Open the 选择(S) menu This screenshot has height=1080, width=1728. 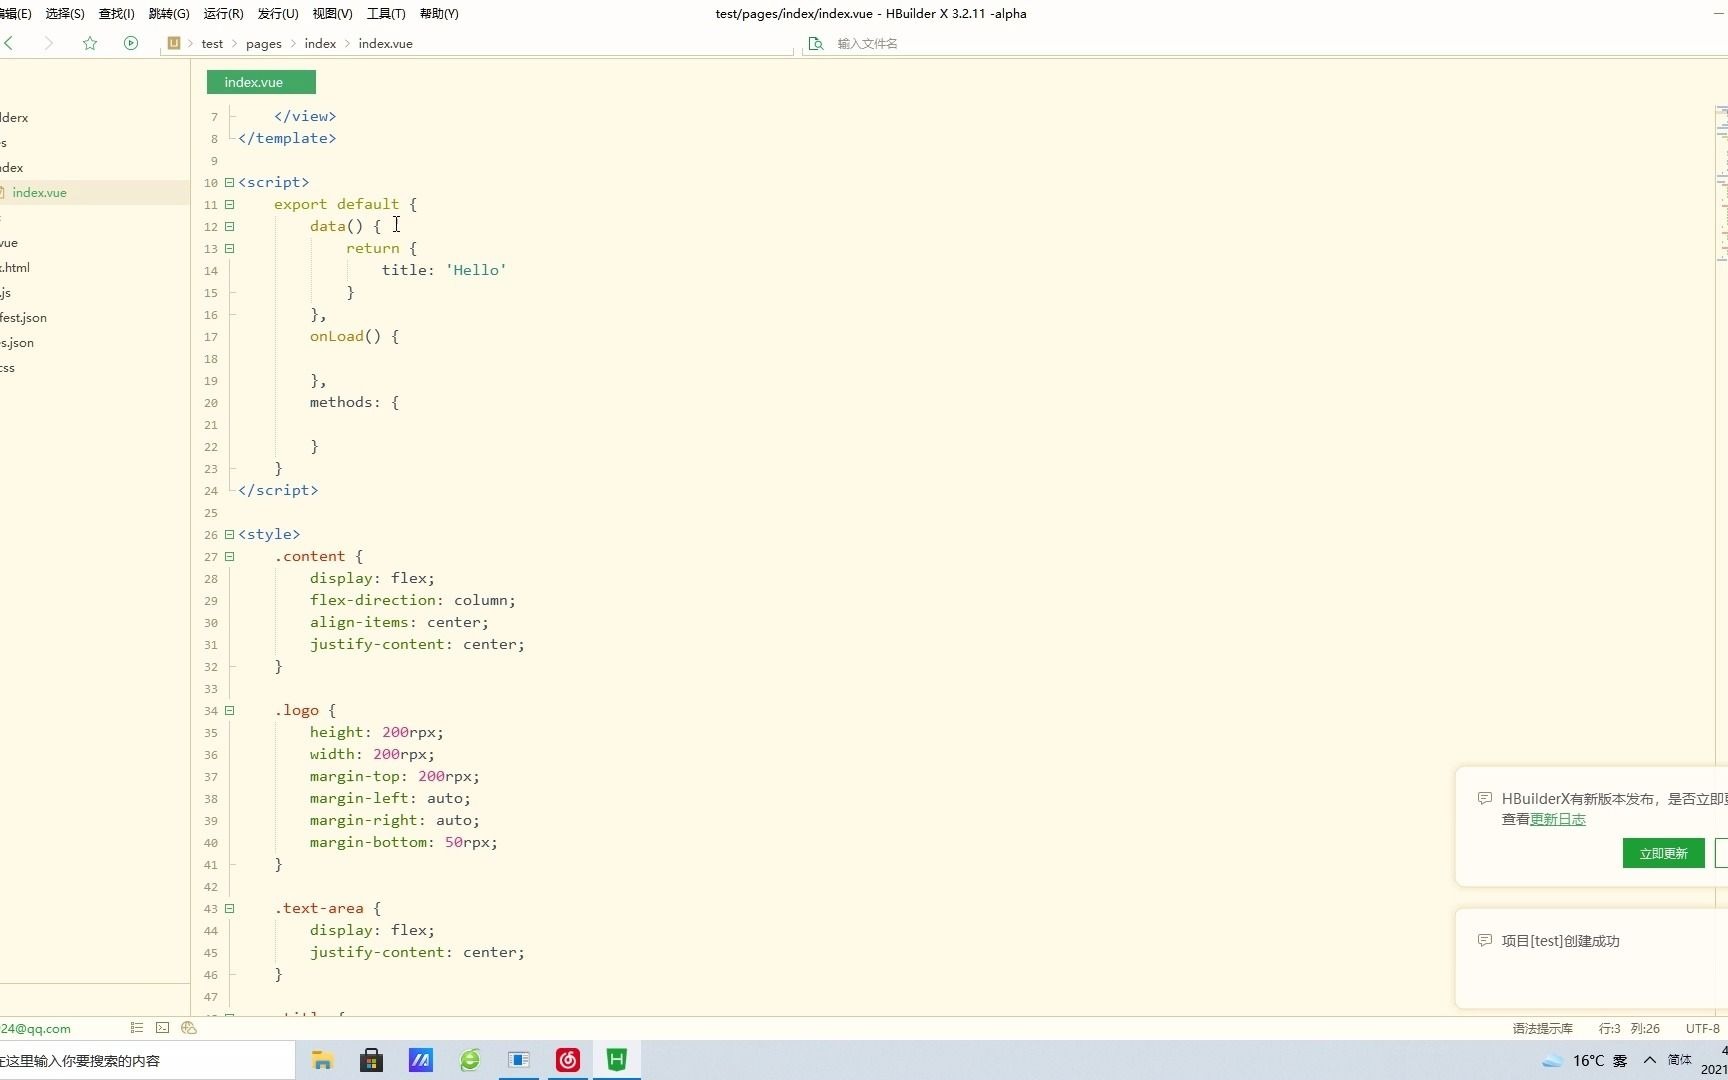pyautogui.click(x=65, y=14)
